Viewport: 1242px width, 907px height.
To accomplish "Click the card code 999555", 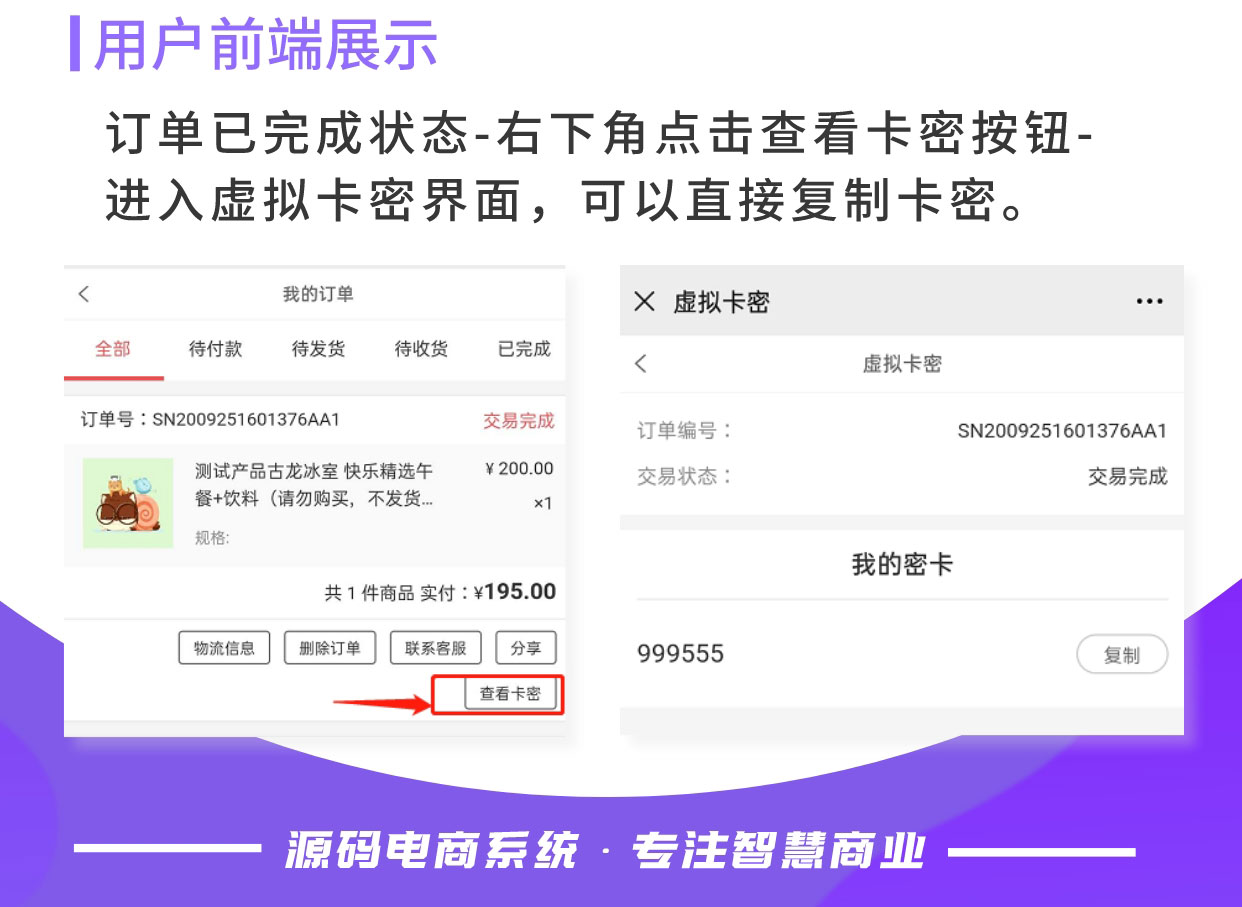I will 681,653.
